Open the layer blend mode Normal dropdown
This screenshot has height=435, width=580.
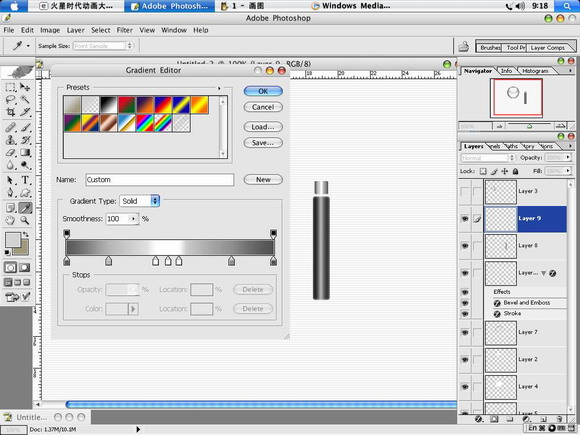click(x=488, y=158)
